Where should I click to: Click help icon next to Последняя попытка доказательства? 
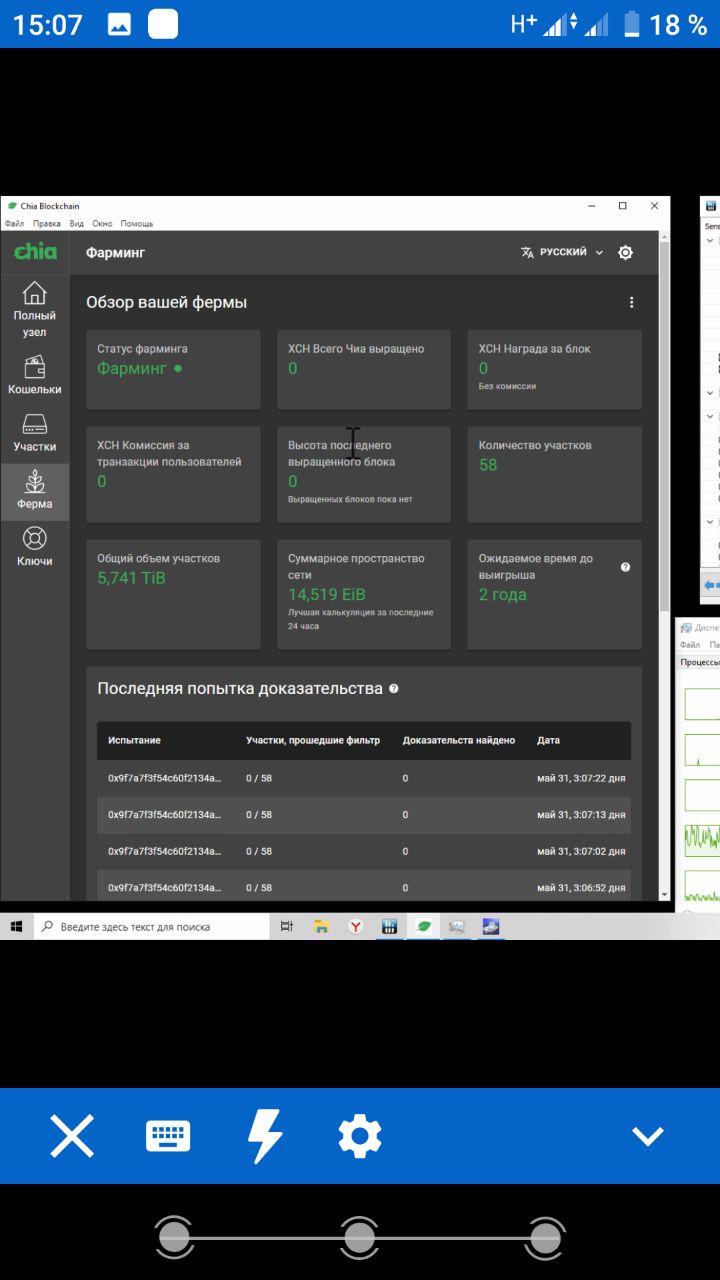point(394,689)
